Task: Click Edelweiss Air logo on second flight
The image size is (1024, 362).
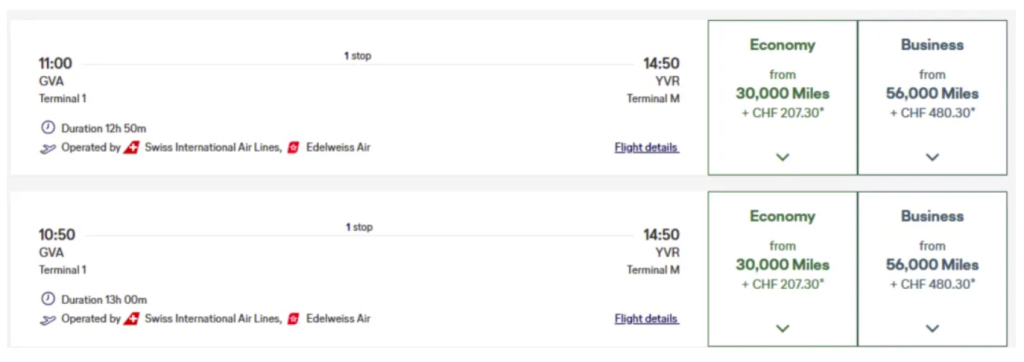Action: 294,319
